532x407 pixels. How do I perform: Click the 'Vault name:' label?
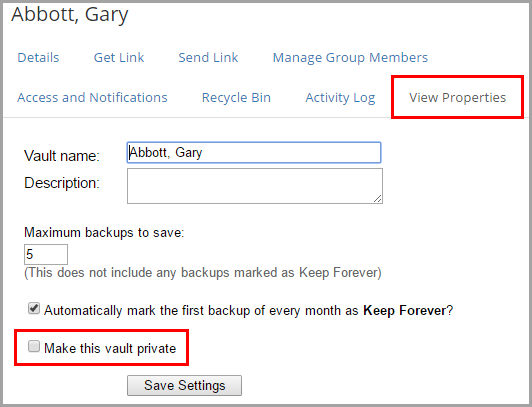(x=62, y=156)
